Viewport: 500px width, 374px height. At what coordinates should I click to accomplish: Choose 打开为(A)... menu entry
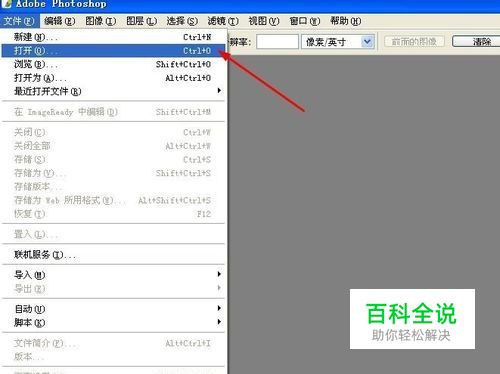pos(113,78)
